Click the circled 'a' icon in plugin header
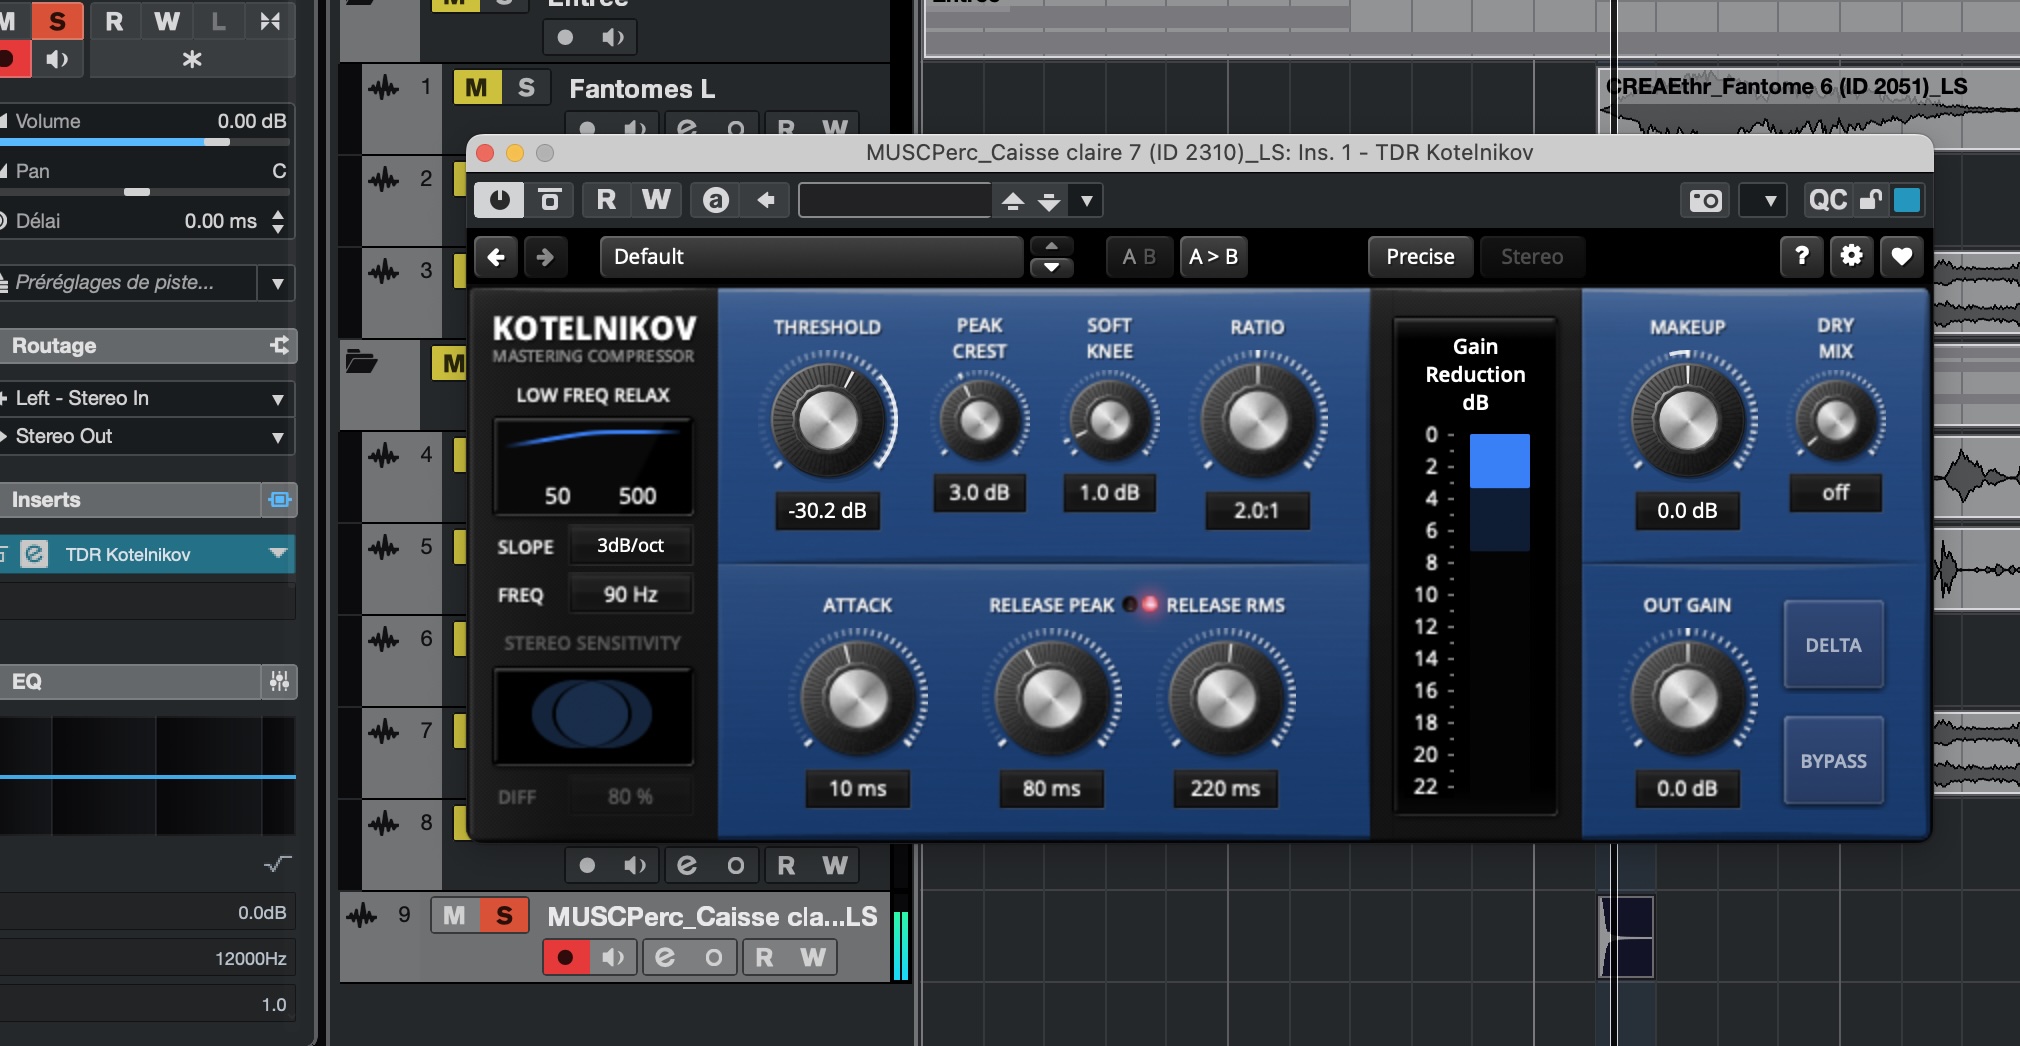 tap(715, 200)
